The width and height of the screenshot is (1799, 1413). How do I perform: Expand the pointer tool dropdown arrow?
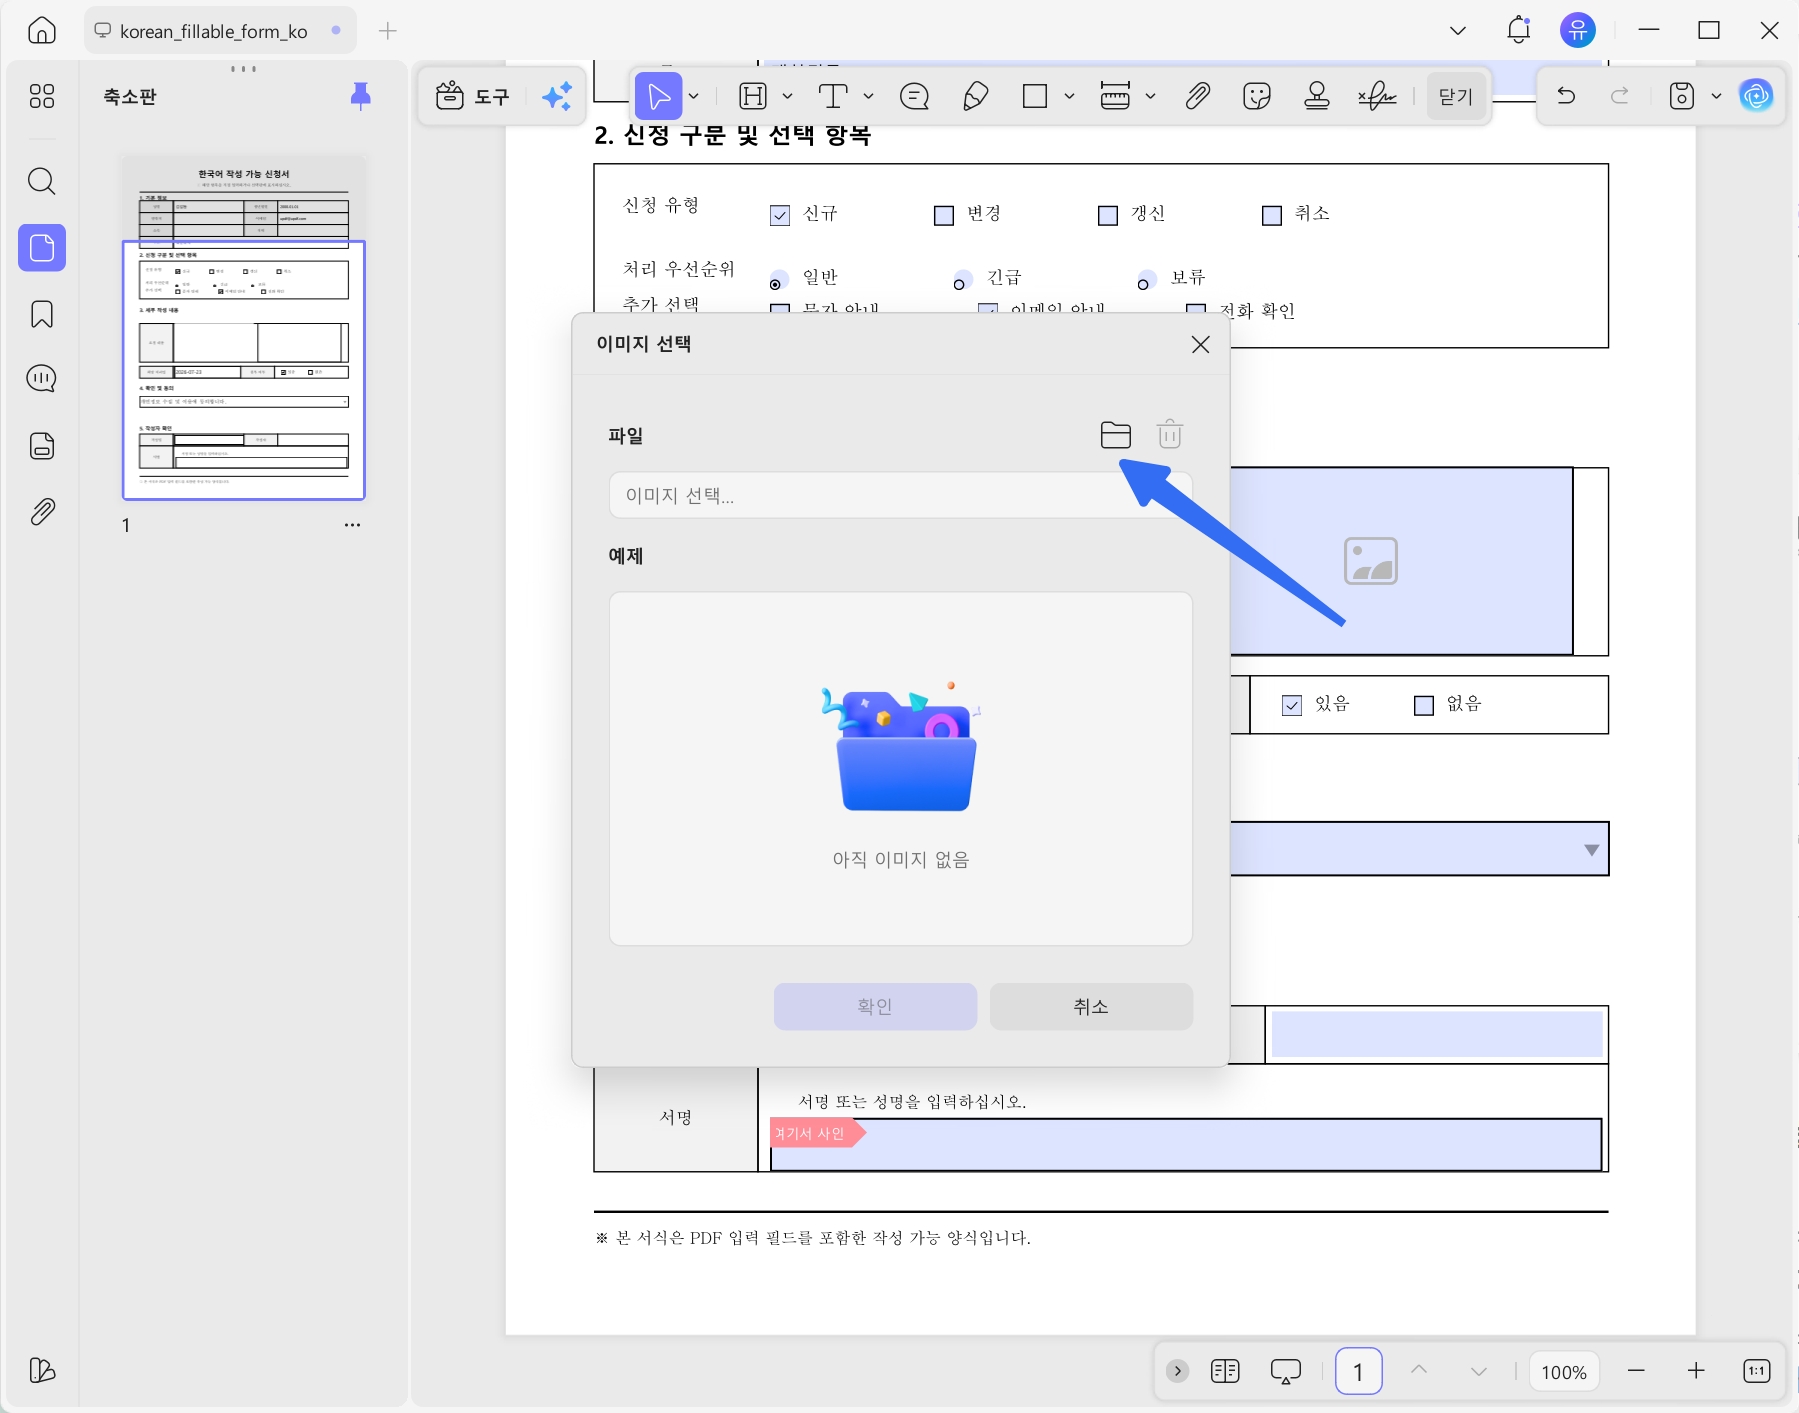coord(694,96)
